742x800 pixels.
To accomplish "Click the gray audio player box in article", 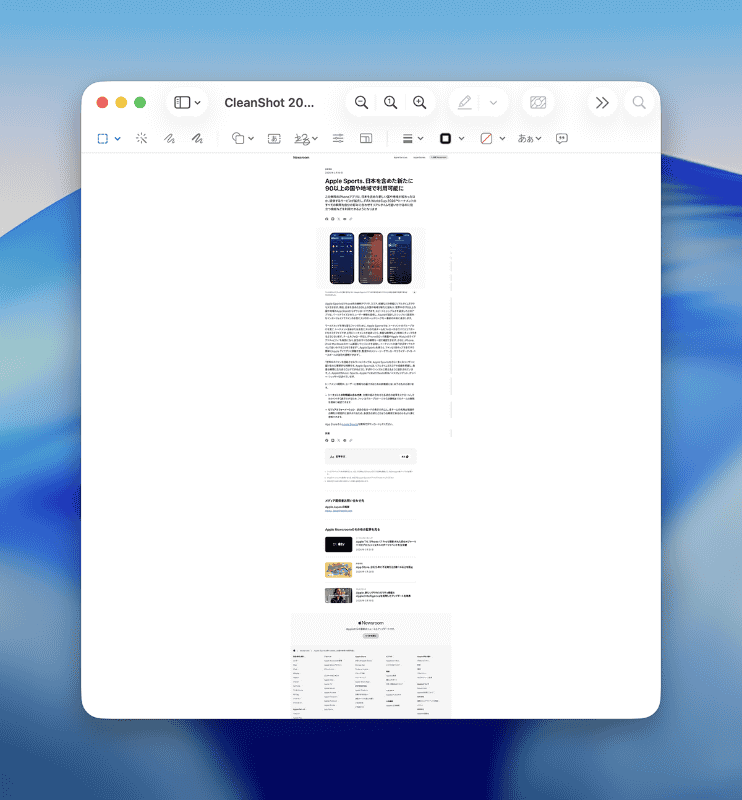I will point(370,457).
